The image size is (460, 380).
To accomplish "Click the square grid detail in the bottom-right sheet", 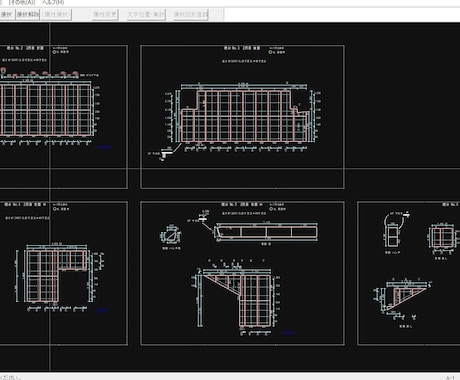I will pyautogui.click(x=442, y=237).
